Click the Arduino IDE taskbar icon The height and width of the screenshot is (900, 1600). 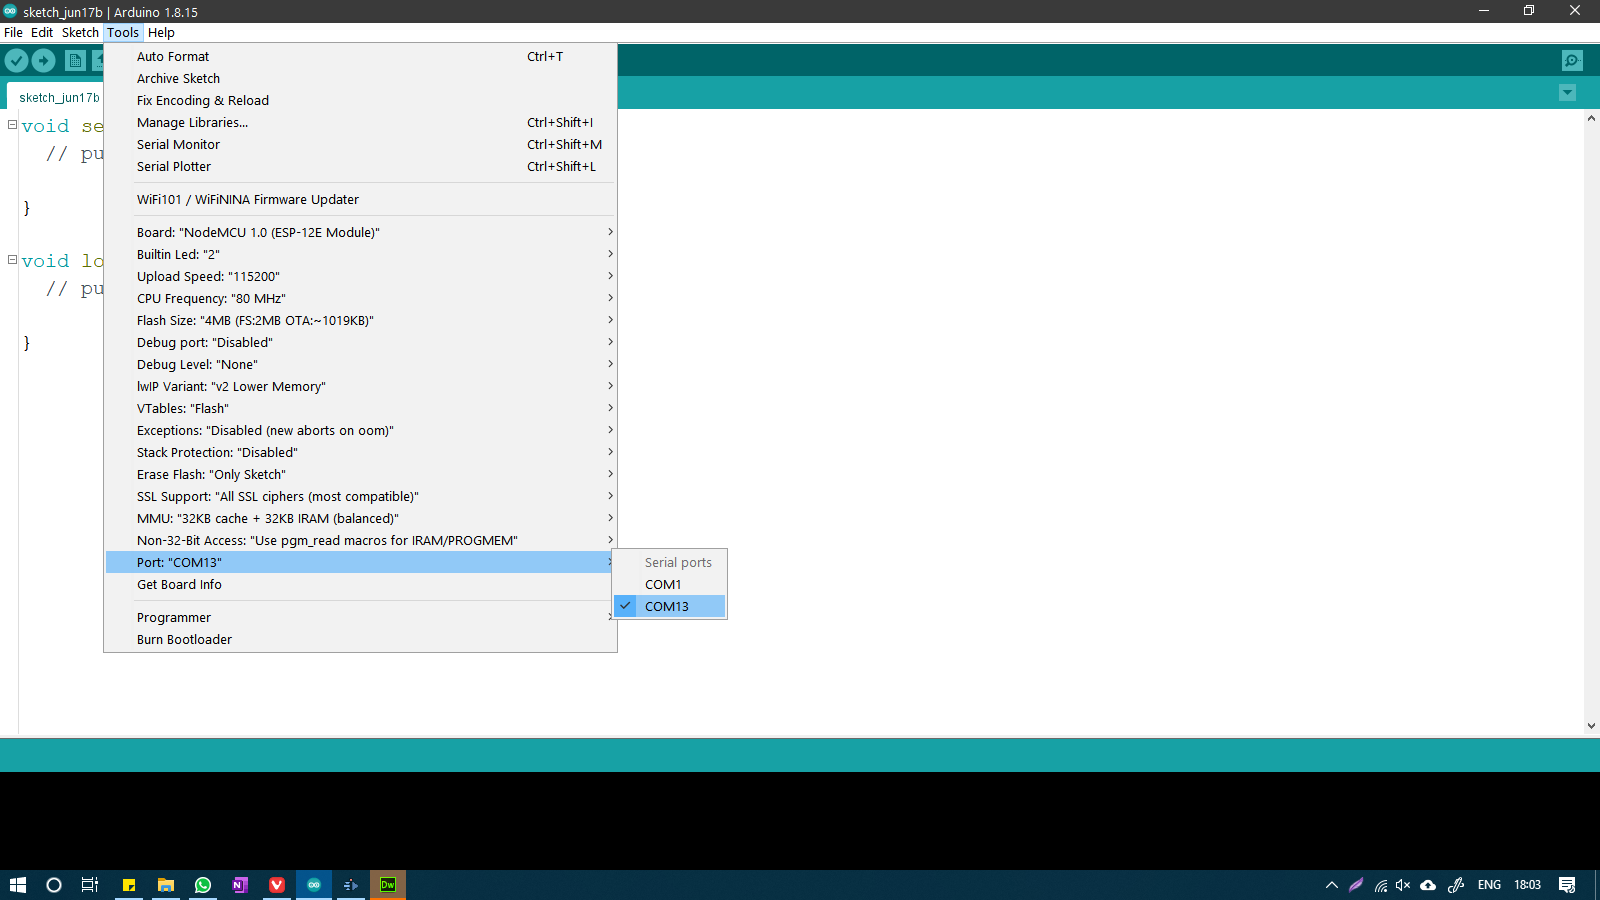click(x=314, y=885)
